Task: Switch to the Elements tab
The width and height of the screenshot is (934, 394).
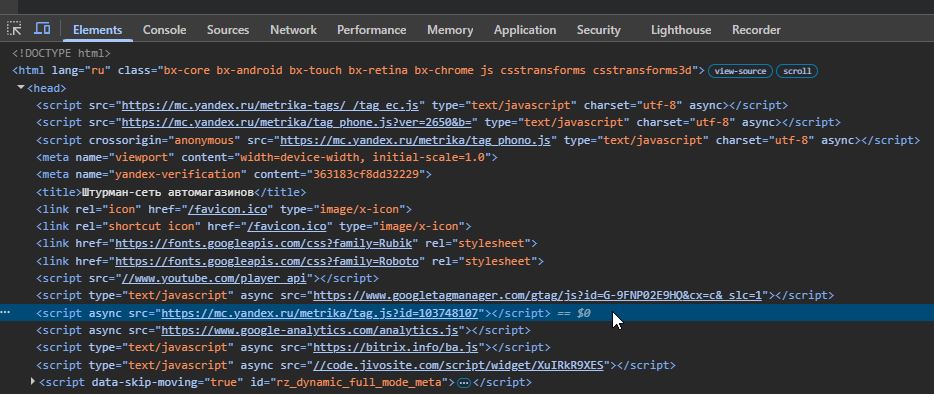Action: tap(98, 30)
